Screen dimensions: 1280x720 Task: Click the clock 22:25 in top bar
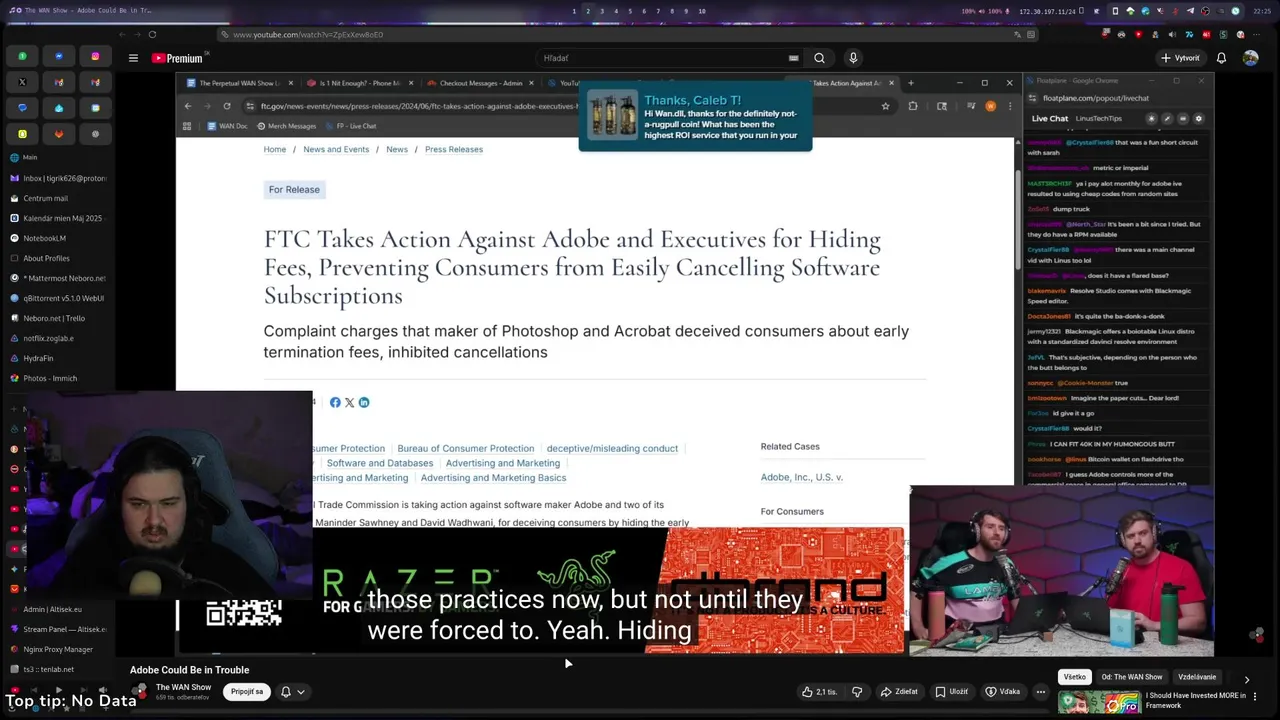pos(1262,11)
